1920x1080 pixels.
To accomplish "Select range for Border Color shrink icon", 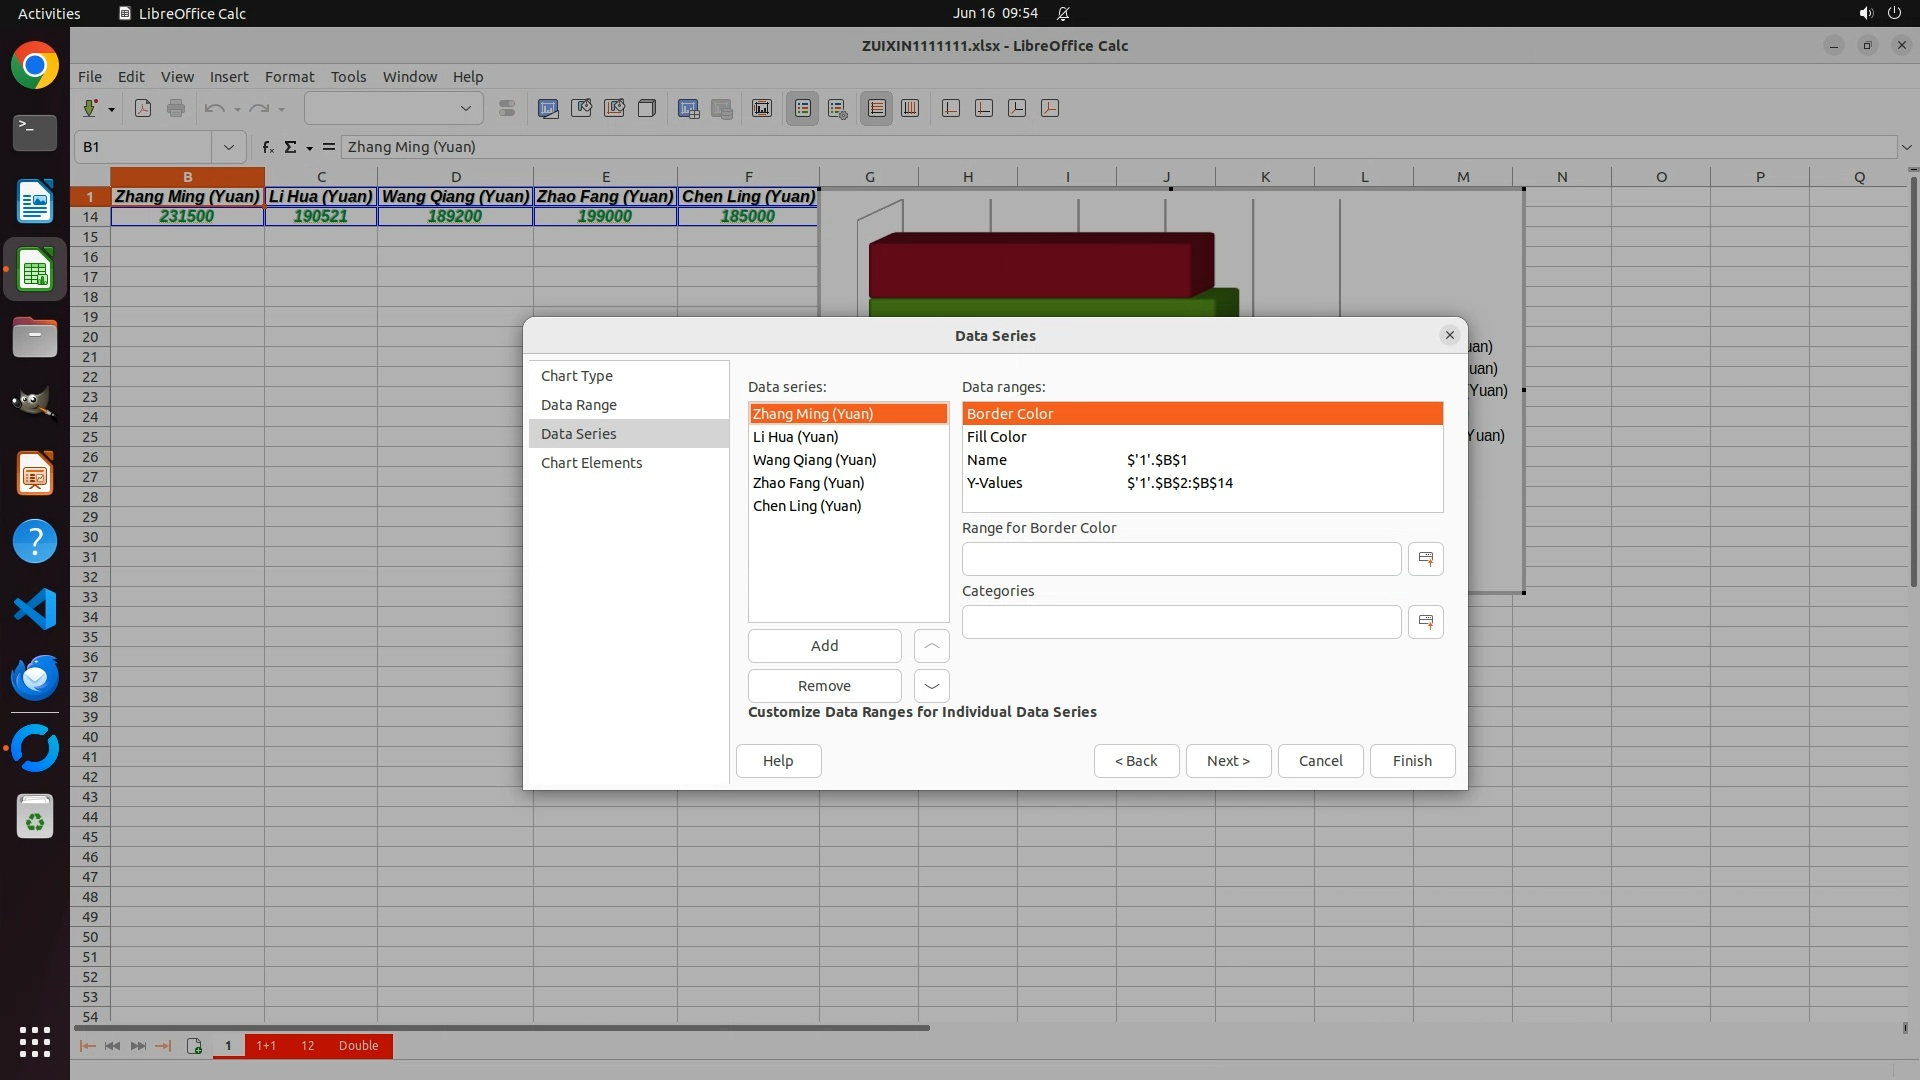I will [1425, 559].
